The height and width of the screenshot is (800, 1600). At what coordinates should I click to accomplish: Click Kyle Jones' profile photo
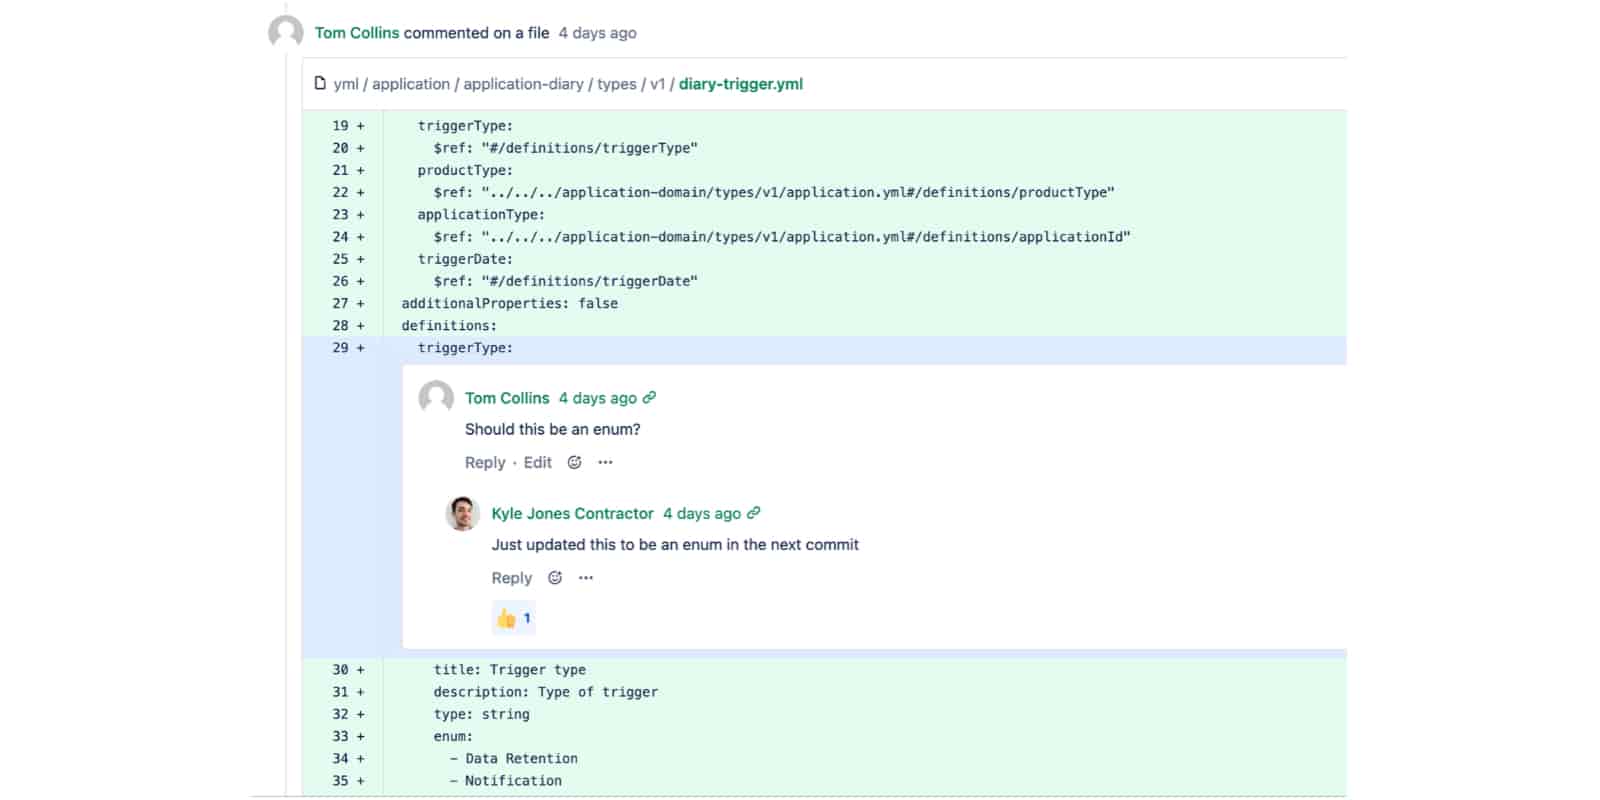(462, 513)
